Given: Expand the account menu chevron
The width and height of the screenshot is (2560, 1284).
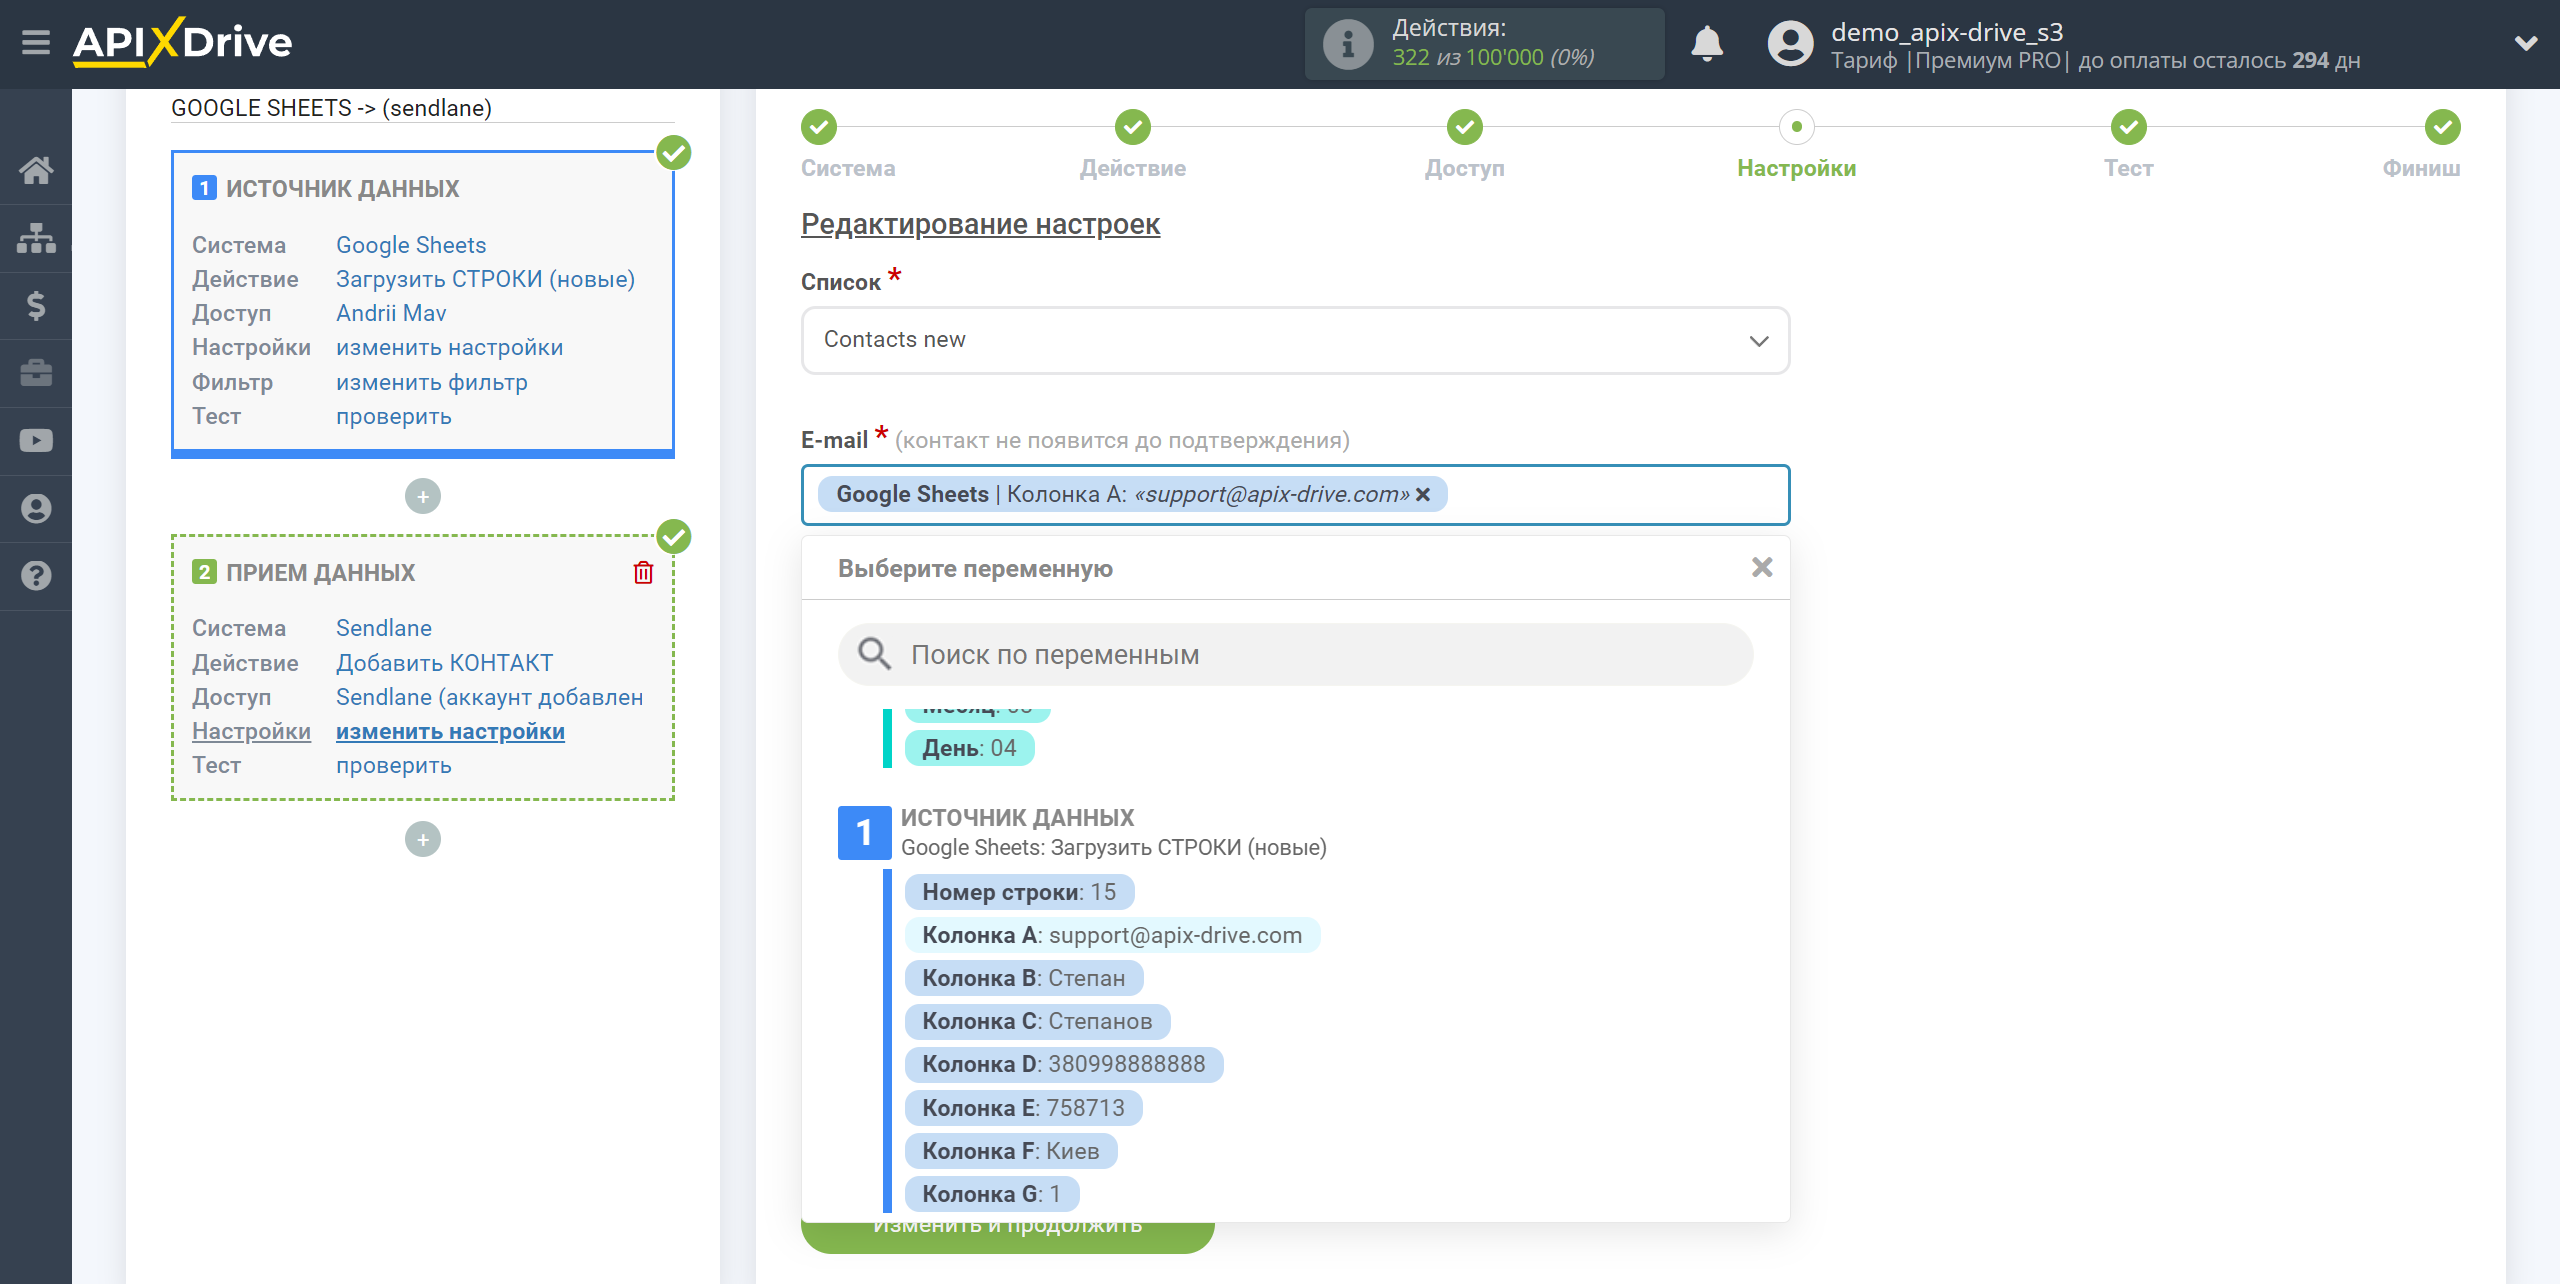Looking at the screenshot, I should coord(2526,44).
